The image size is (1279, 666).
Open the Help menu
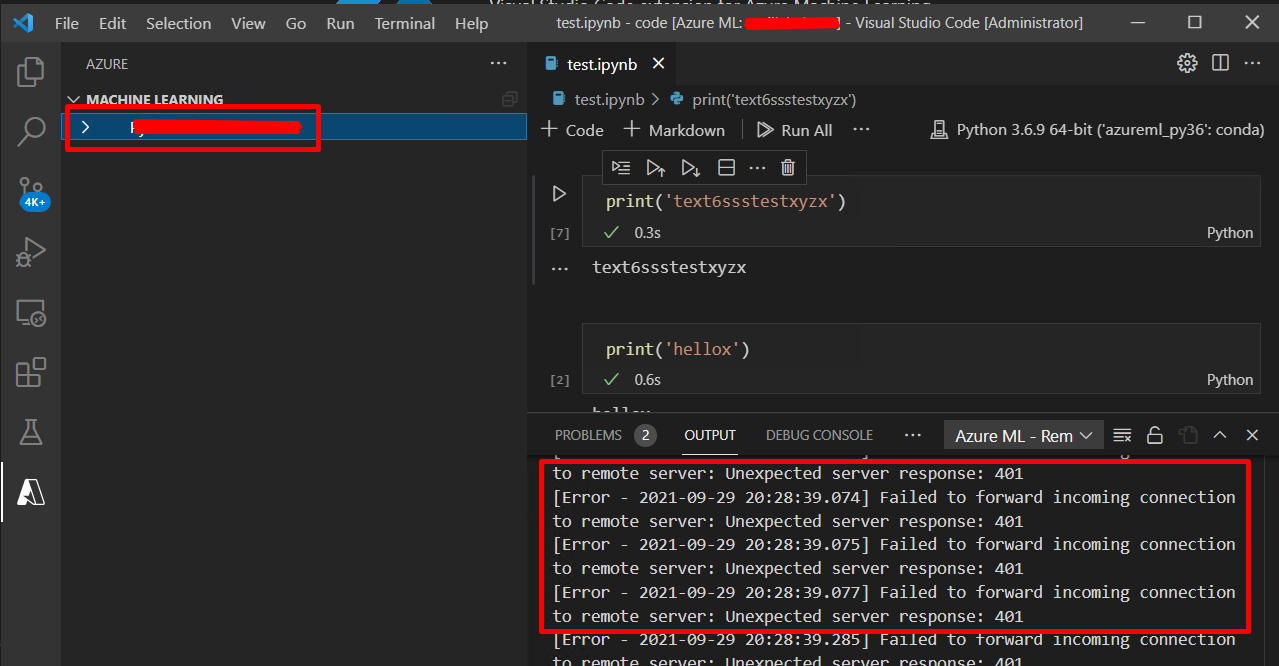471,23
